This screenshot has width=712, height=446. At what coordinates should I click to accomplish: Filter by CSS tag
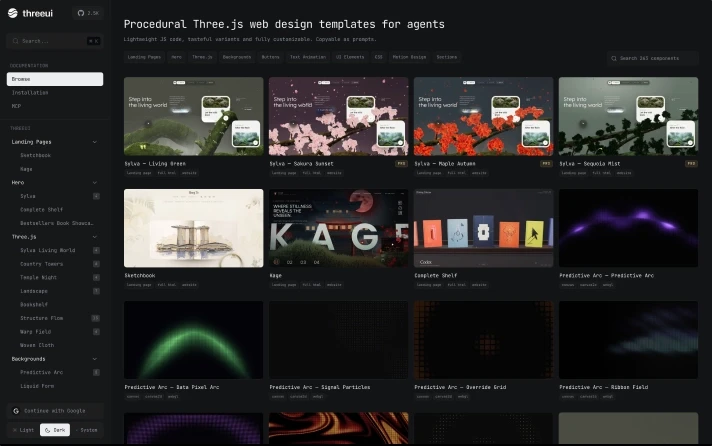(378, 57)
